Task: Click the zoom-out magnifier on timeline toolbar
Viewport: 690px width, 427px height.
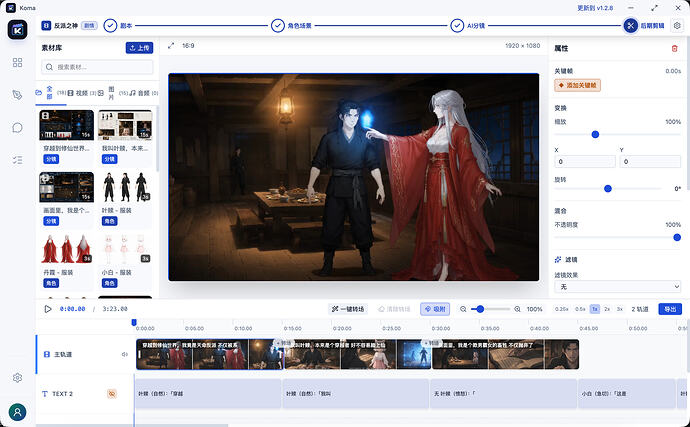Action: point(463,309)
